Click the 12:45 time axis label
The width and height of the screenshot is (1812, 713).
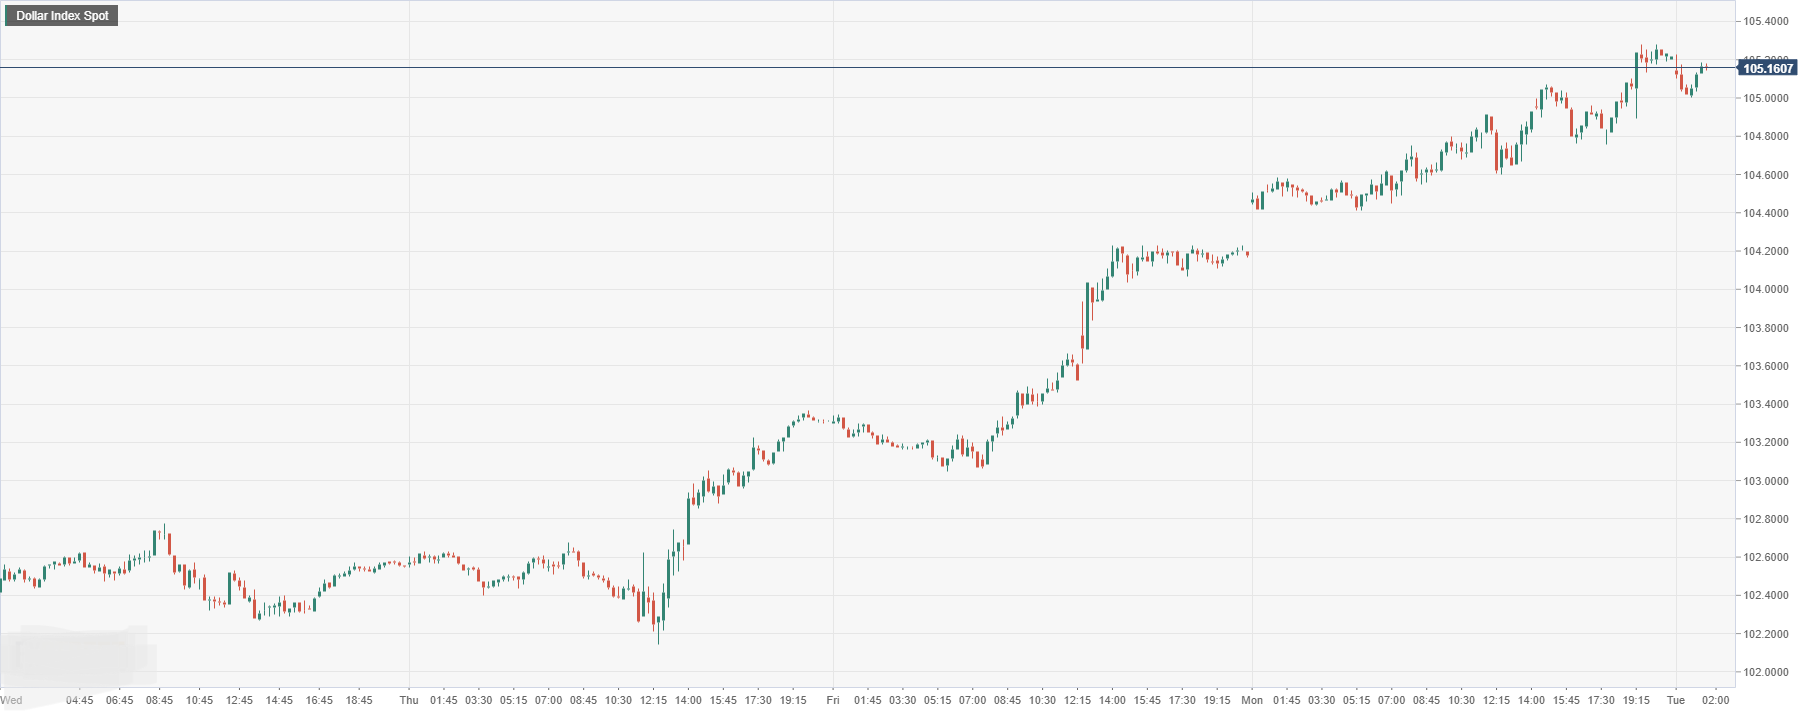tap(240, 700)
